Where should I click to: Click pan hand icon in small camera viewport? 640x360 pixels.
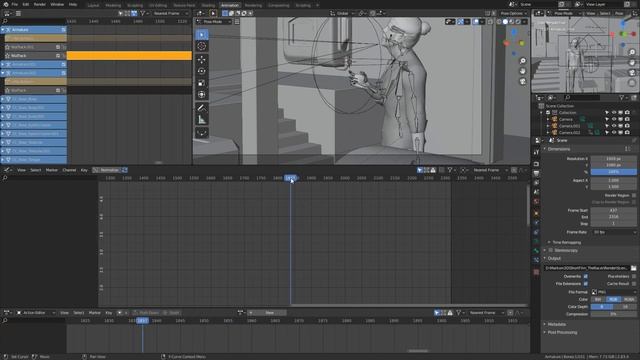pos(632,62)
